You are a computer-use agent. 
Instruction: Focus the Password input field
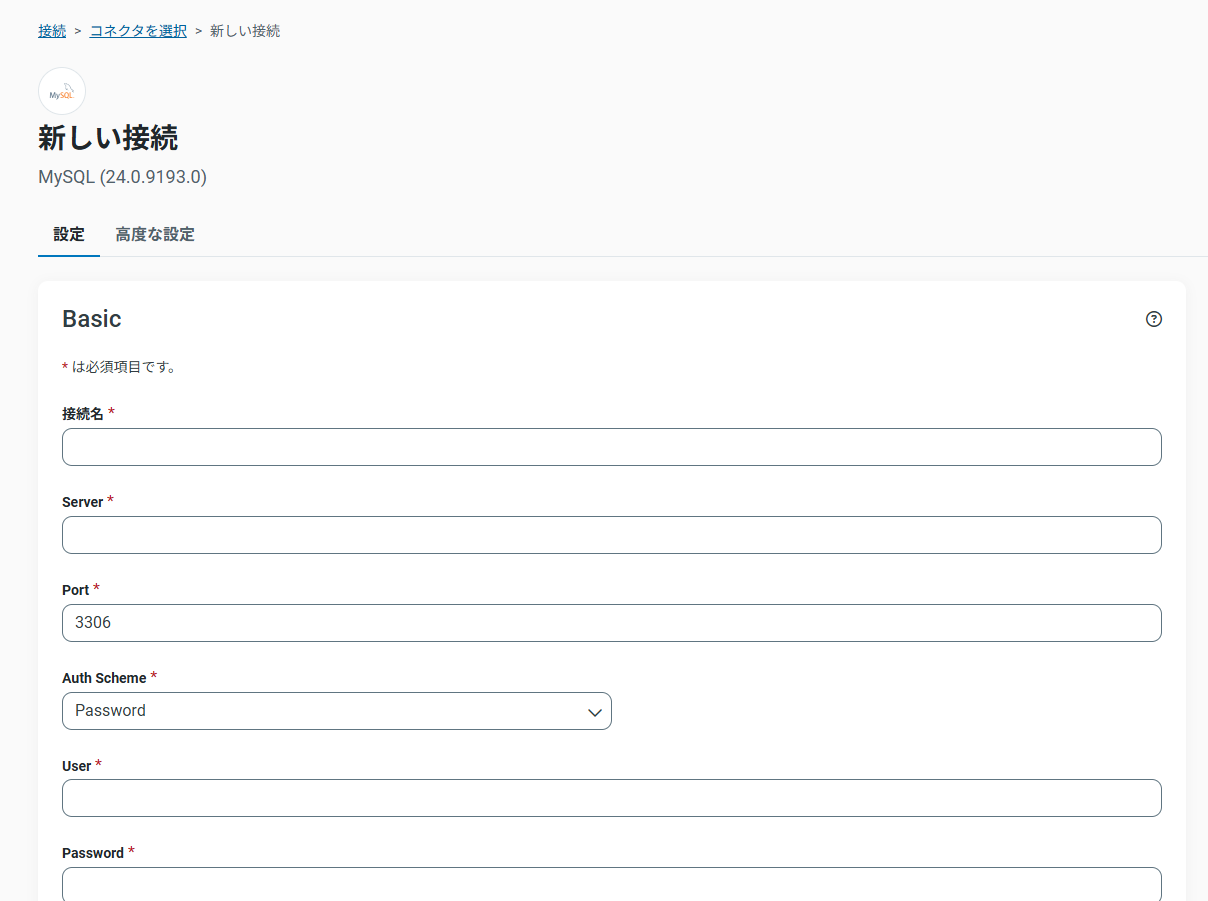click(x=612, y=884)
